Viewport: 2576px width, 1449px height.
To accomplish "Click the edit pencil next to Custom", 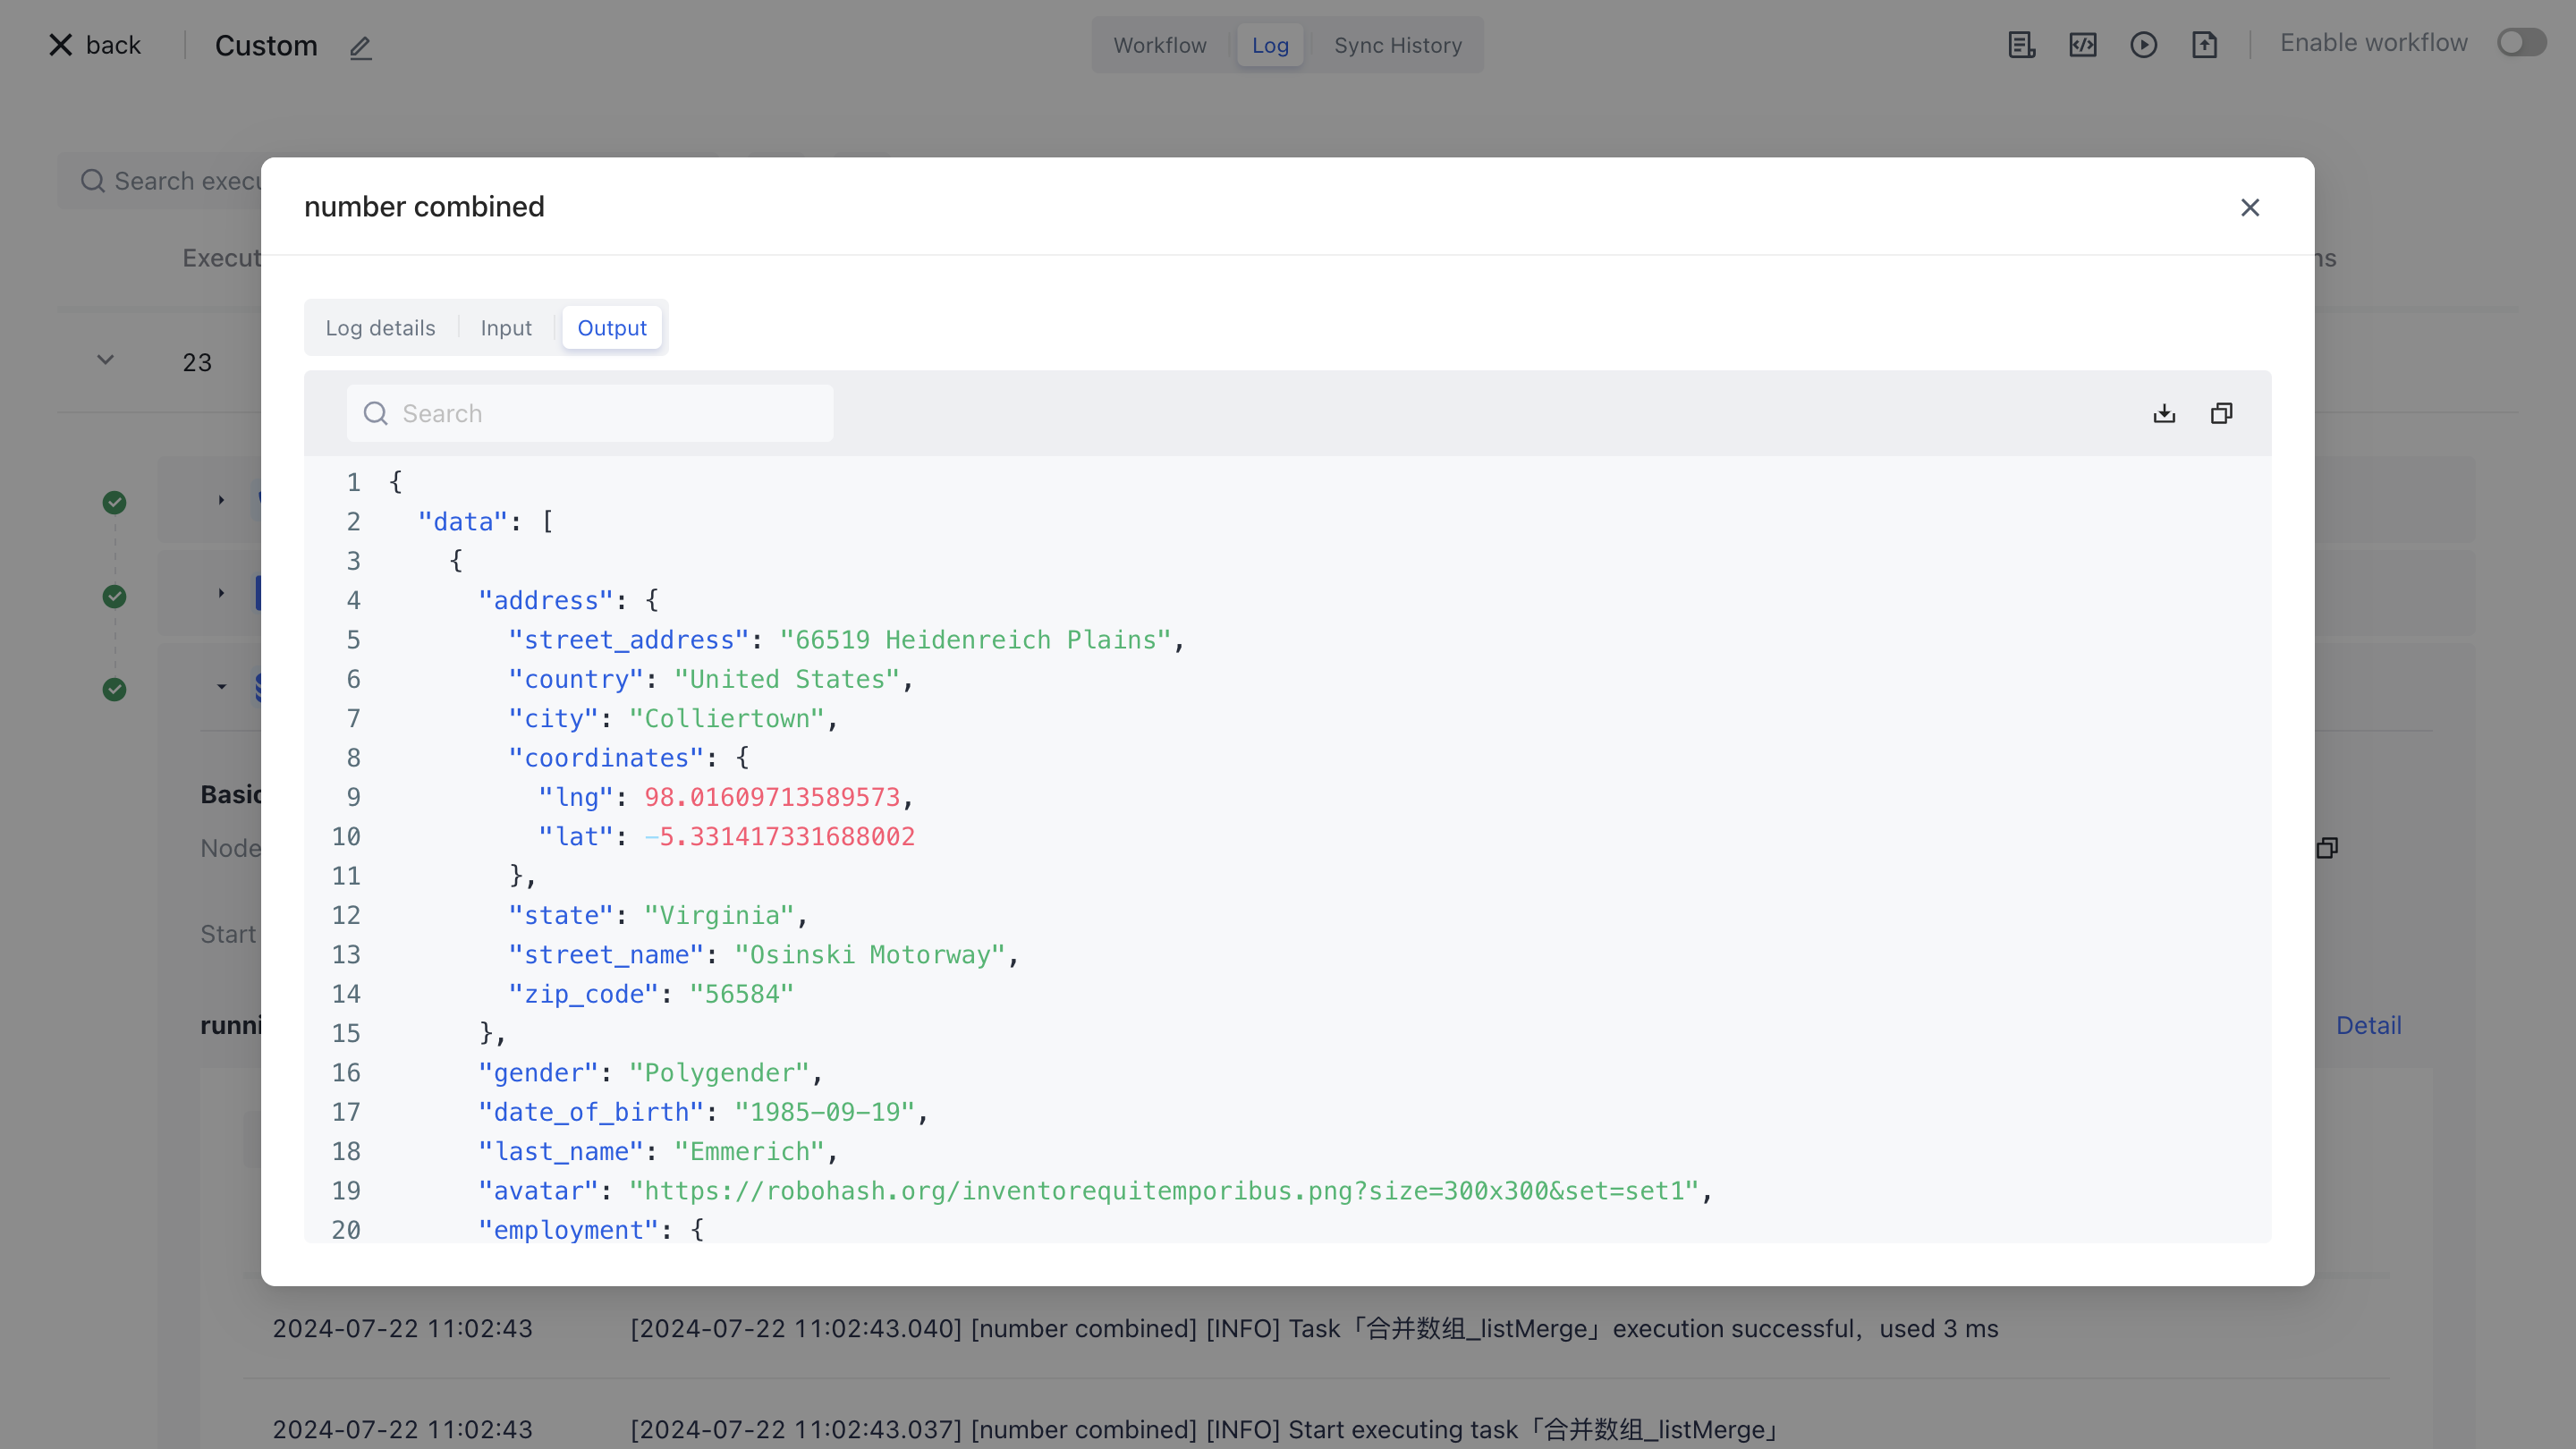I will (x=360, y=47).
